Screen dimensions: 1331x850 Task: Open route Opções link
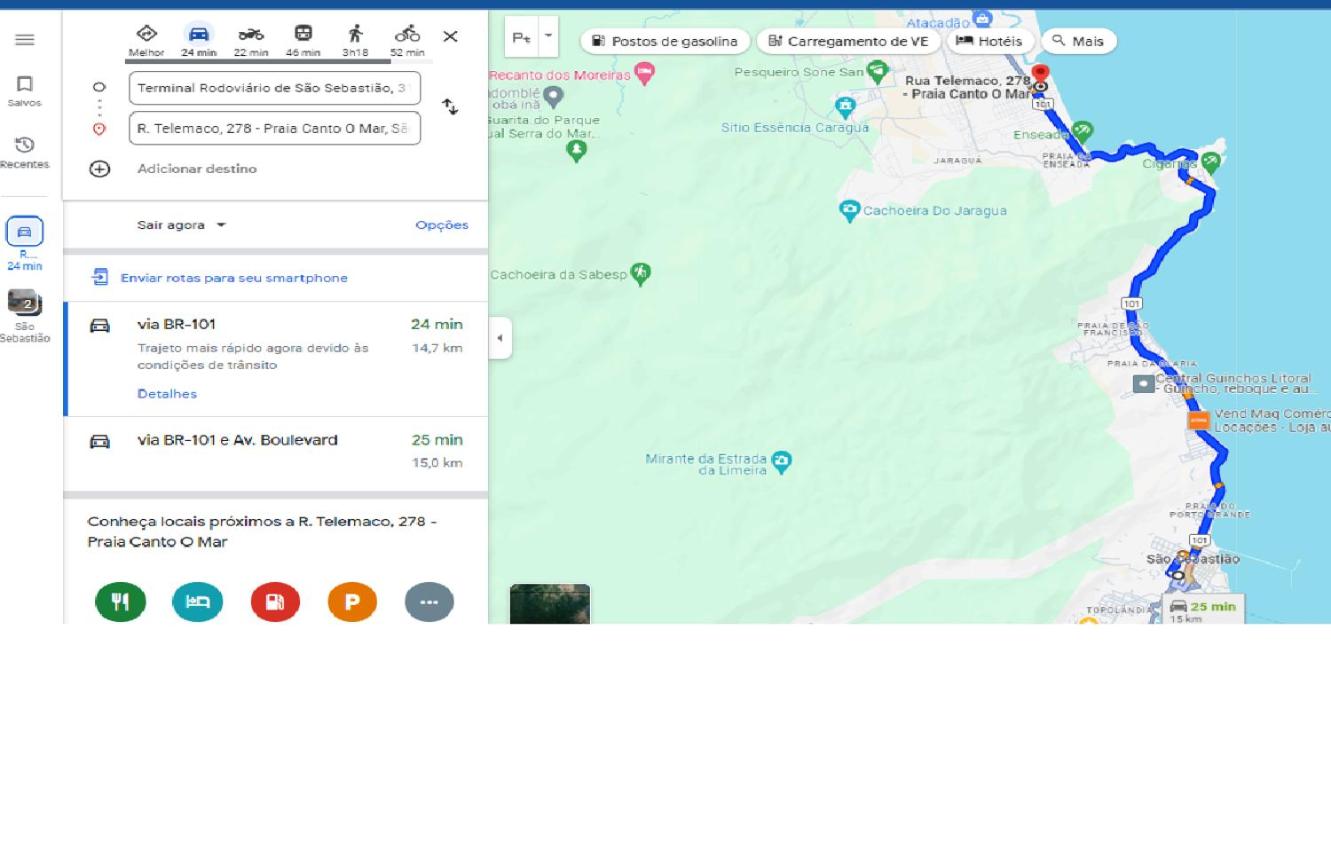[x=442, y=225]
